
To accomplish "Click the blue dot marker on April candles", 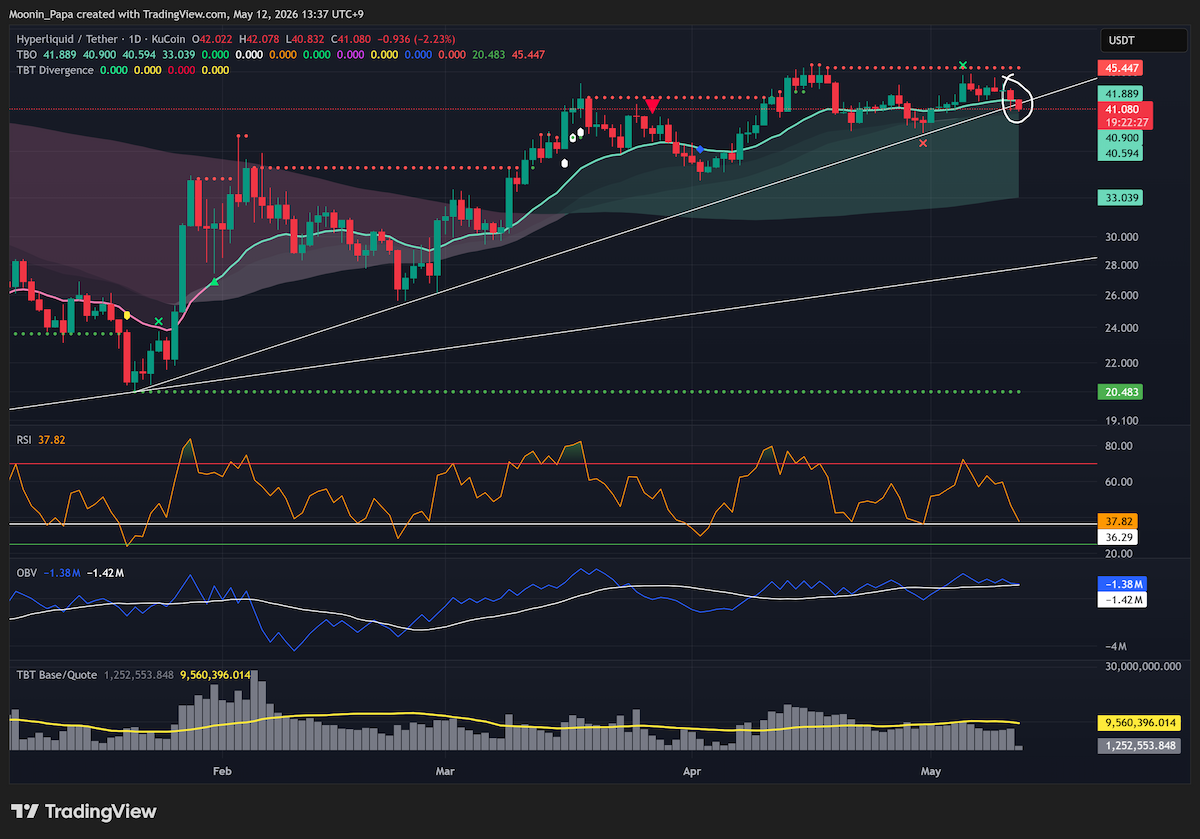I will (x=699, y=149).
